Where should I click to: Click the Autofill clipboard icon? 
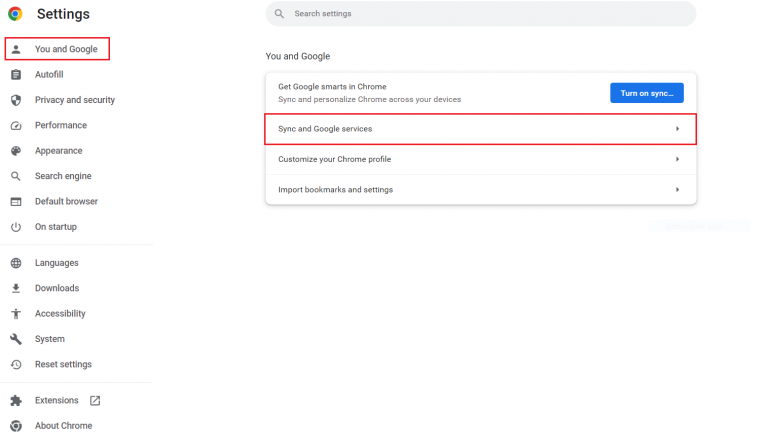(16, 74)
